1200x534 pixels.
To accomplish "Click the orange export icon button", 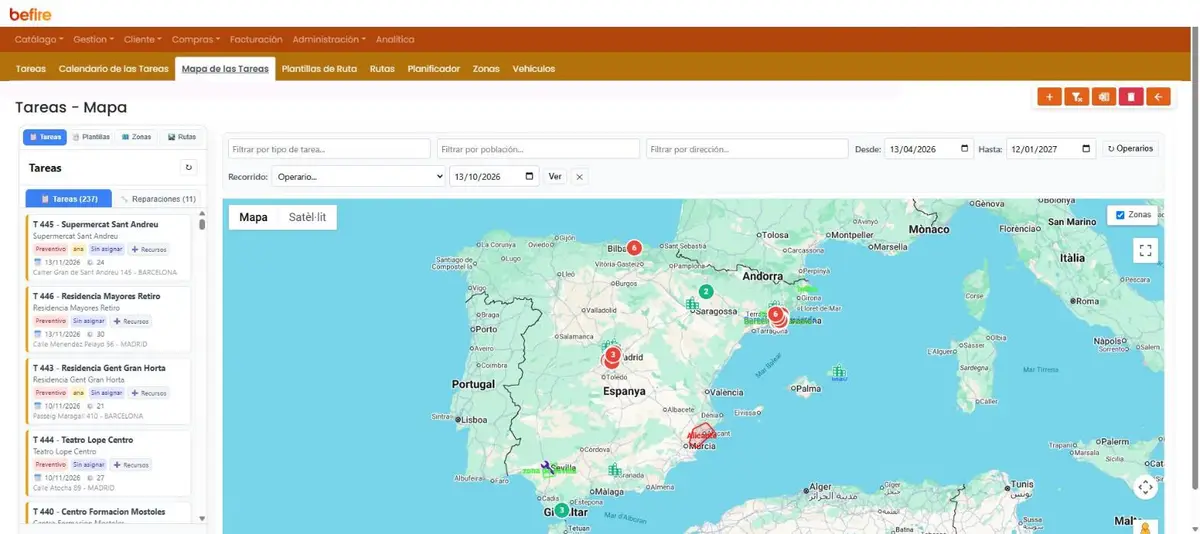I will [x=1103, y=97].
